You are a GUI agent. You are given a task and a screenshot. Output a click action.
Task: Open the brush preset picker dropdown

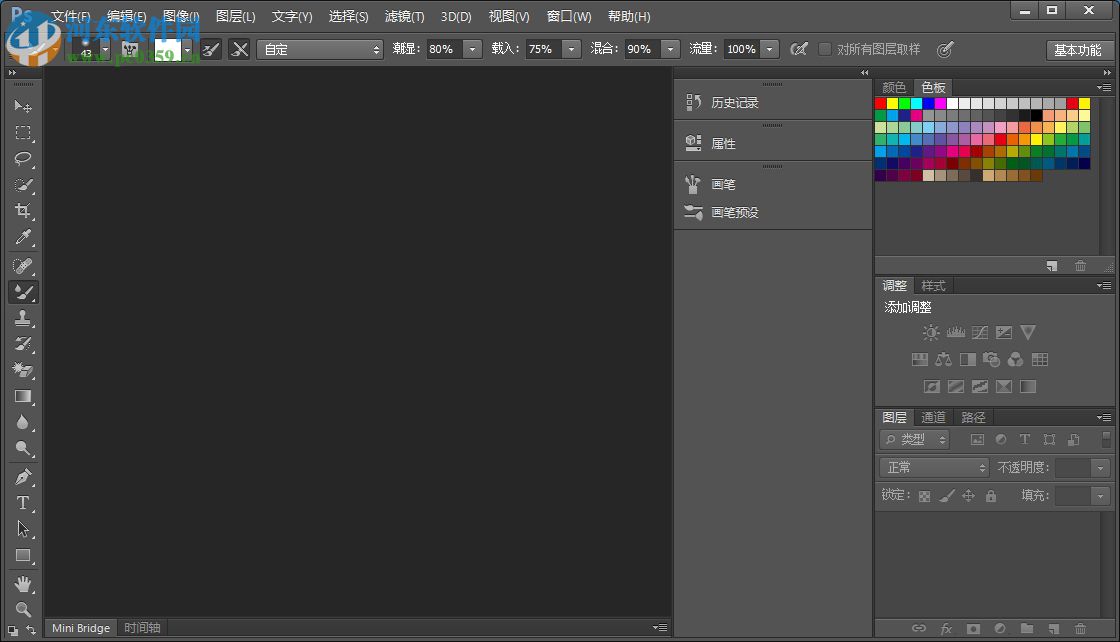click(x=105, y=49)
